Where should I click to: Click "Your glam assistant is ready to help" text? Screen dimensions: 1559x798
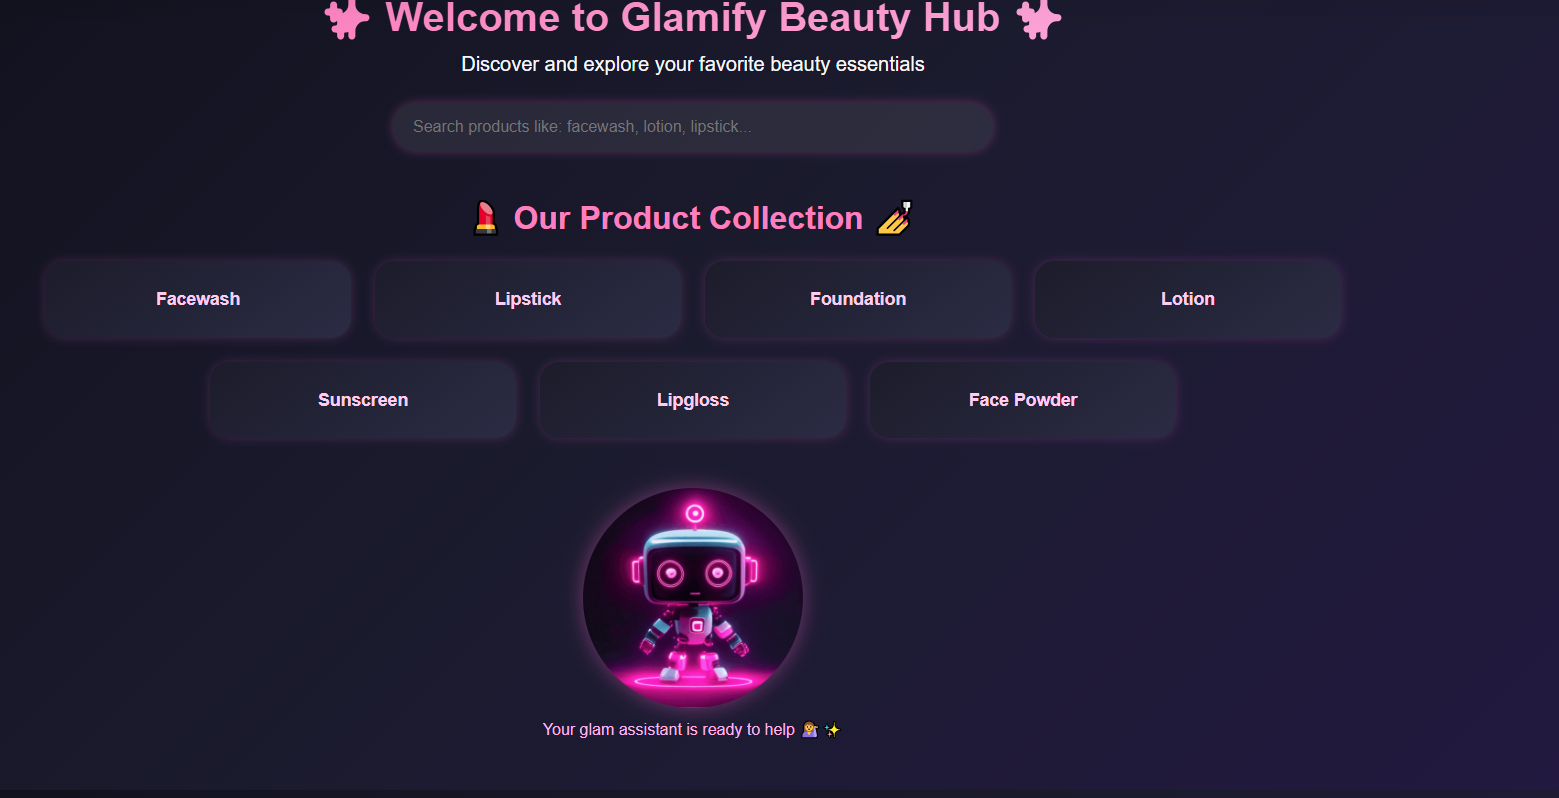[668, 730]
